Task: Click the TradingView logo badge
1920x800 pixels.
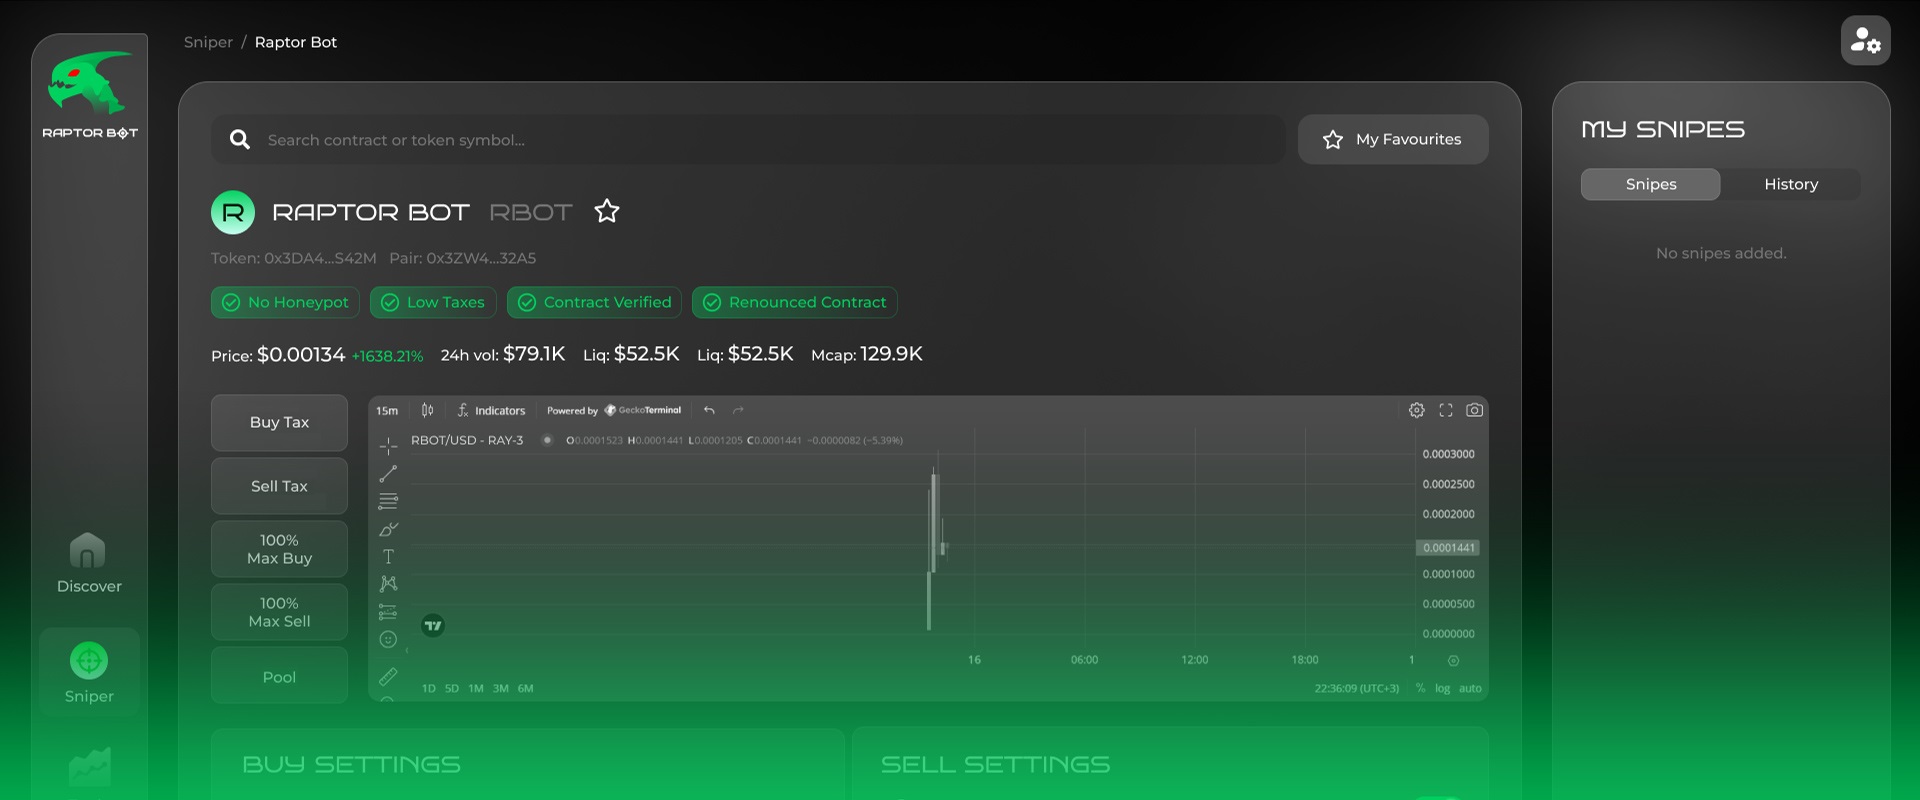Action: [433, 626]
